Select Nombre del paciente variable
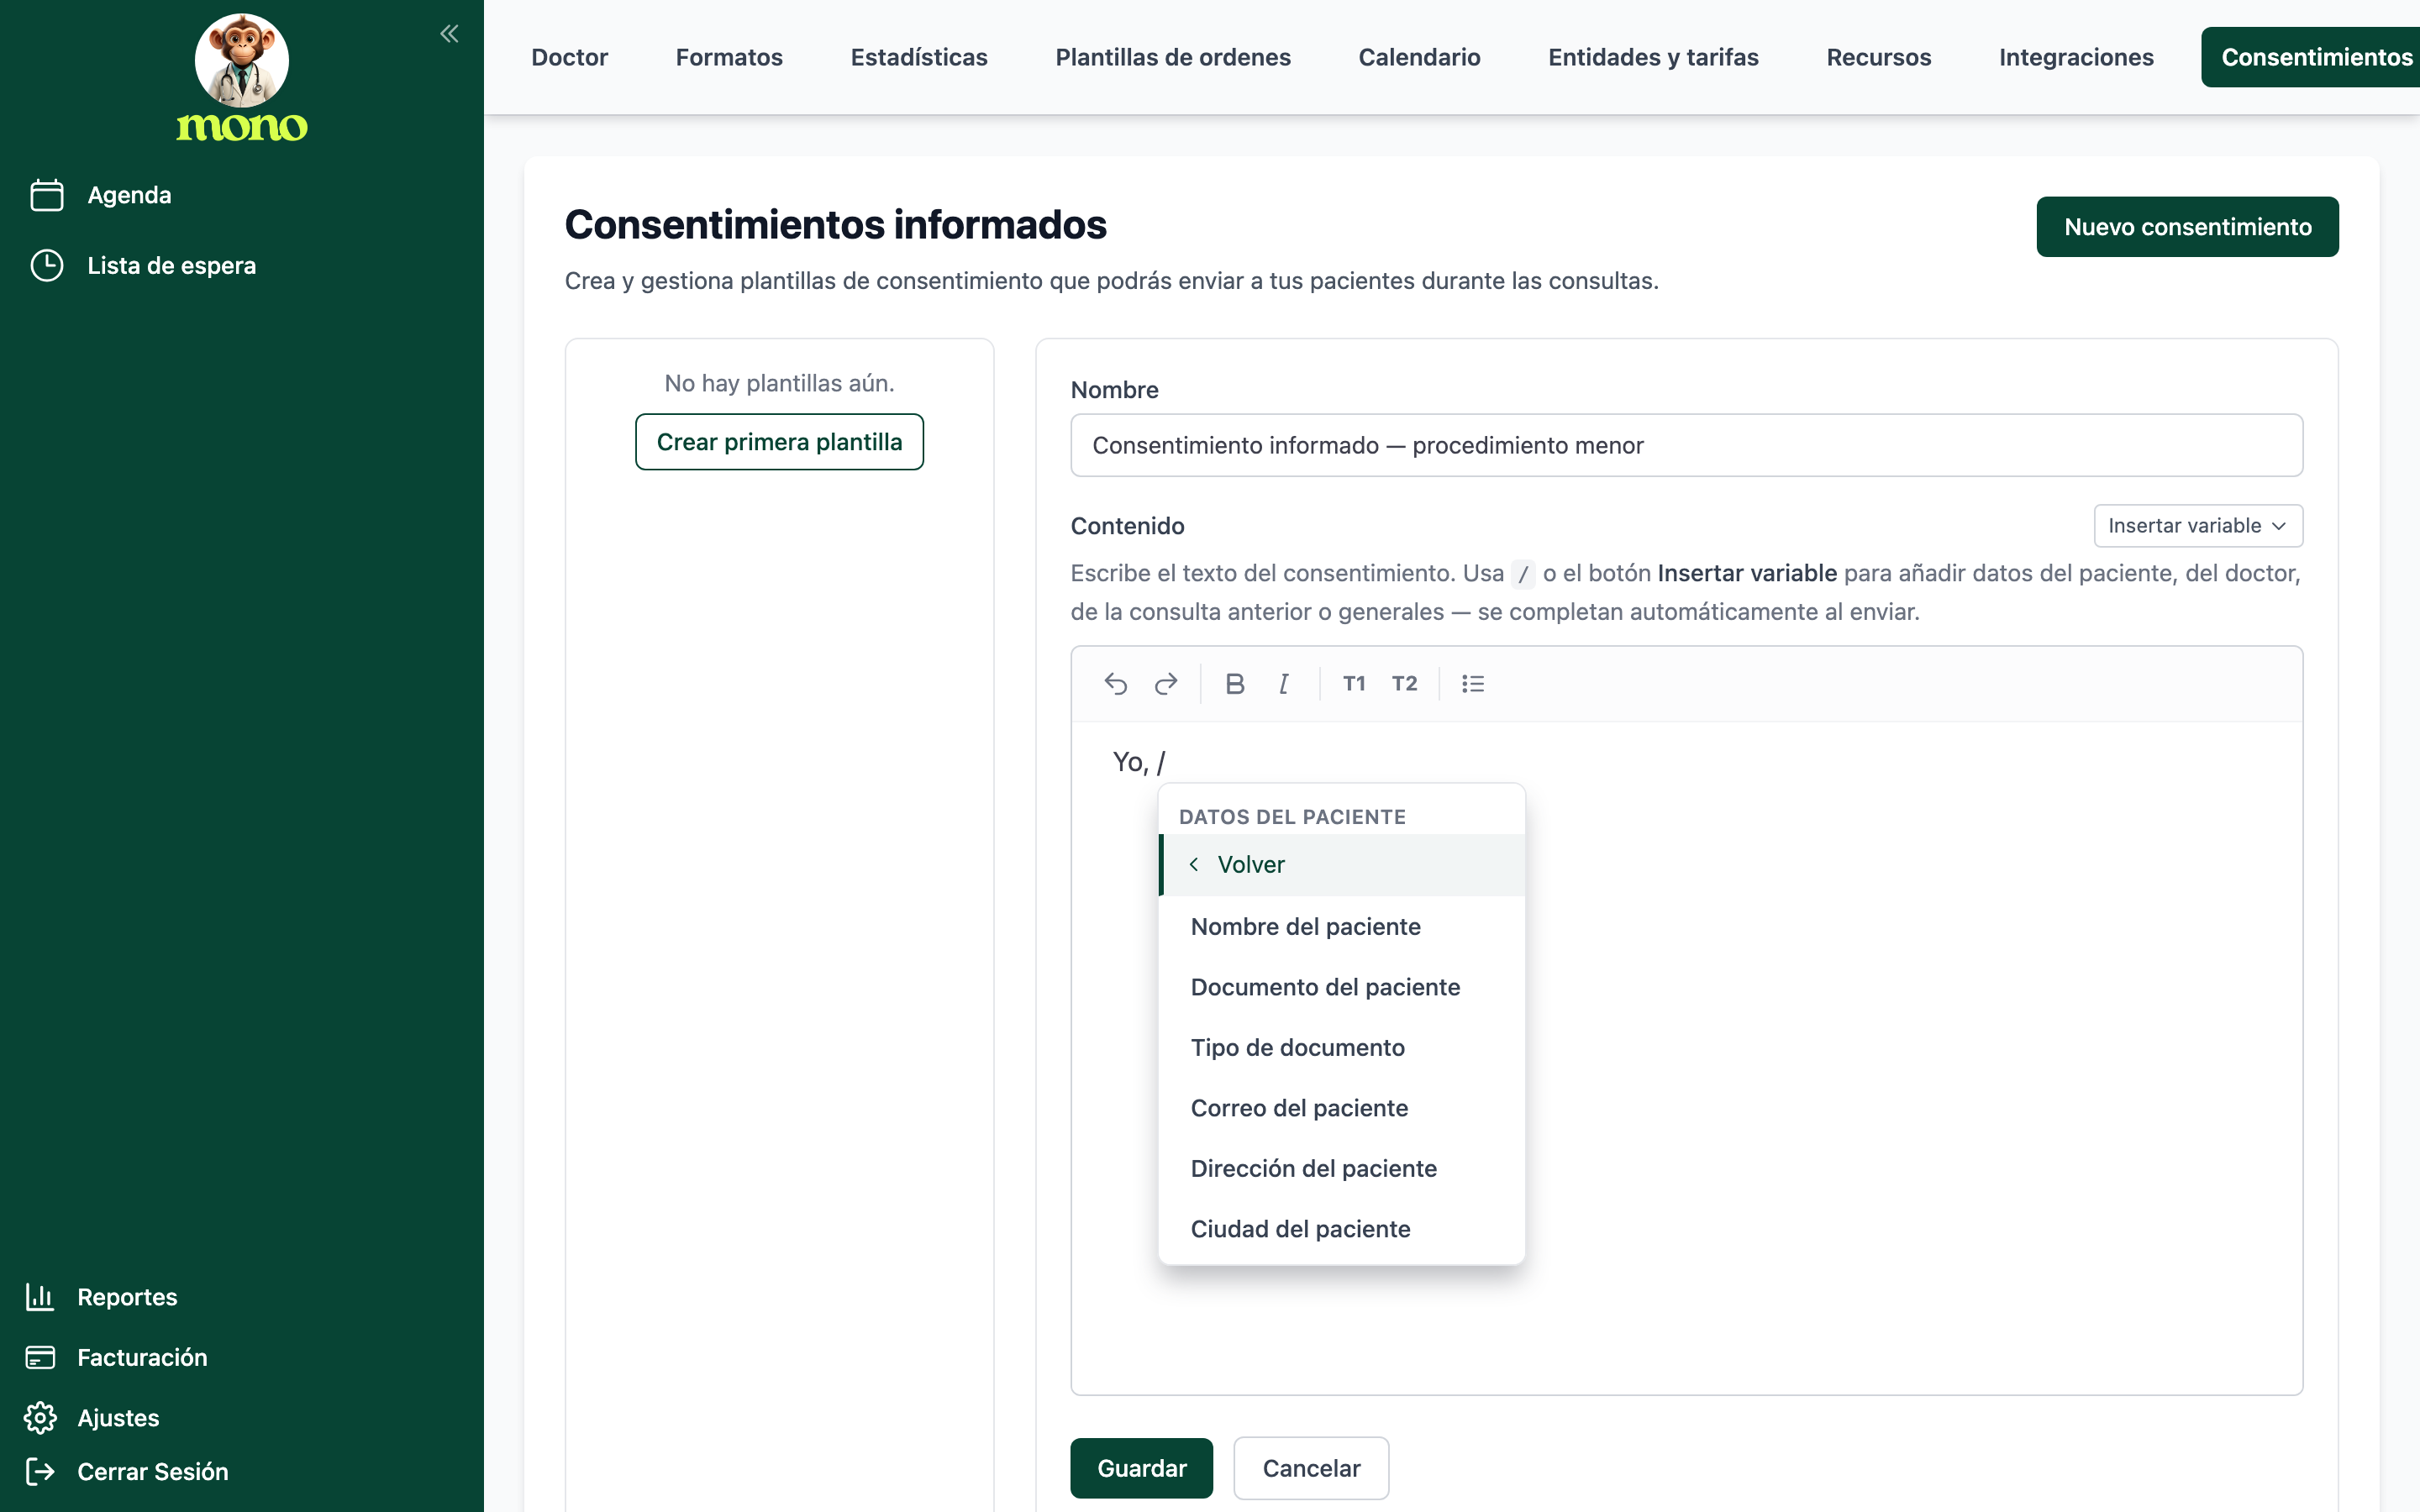 tap(1342, 927)
